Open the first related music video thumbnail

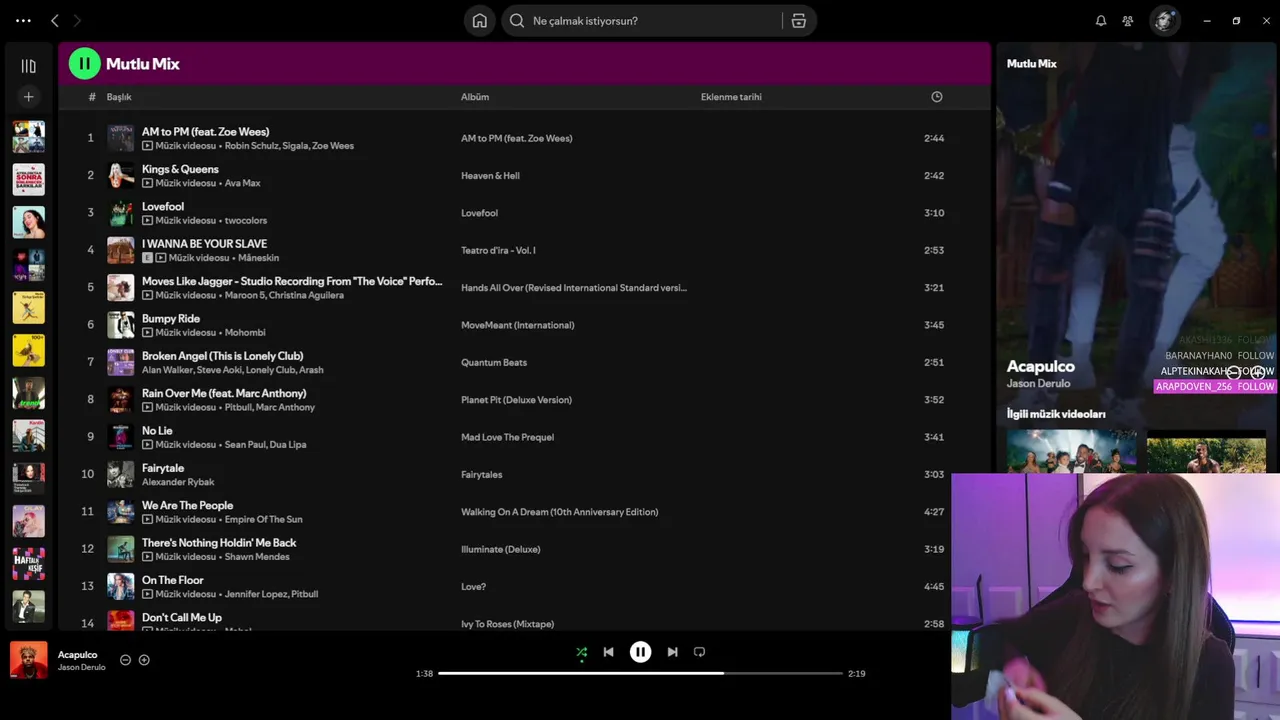coord(1071,451)
